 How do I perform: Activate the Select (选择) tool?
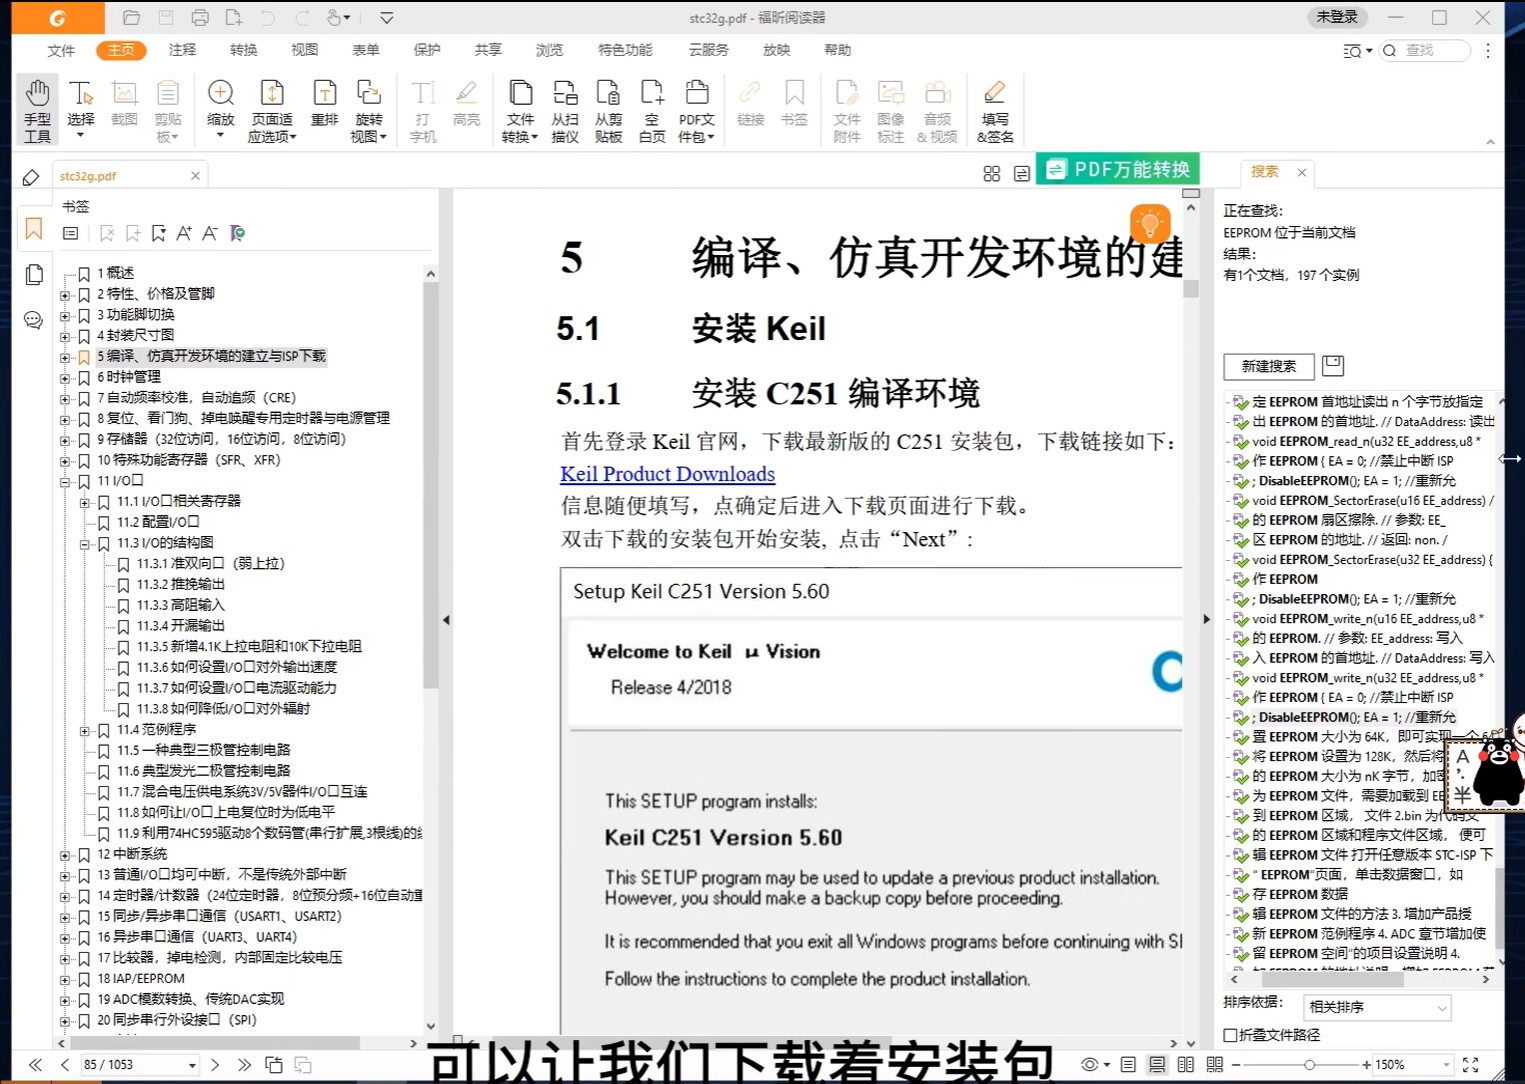coord(80,109)
